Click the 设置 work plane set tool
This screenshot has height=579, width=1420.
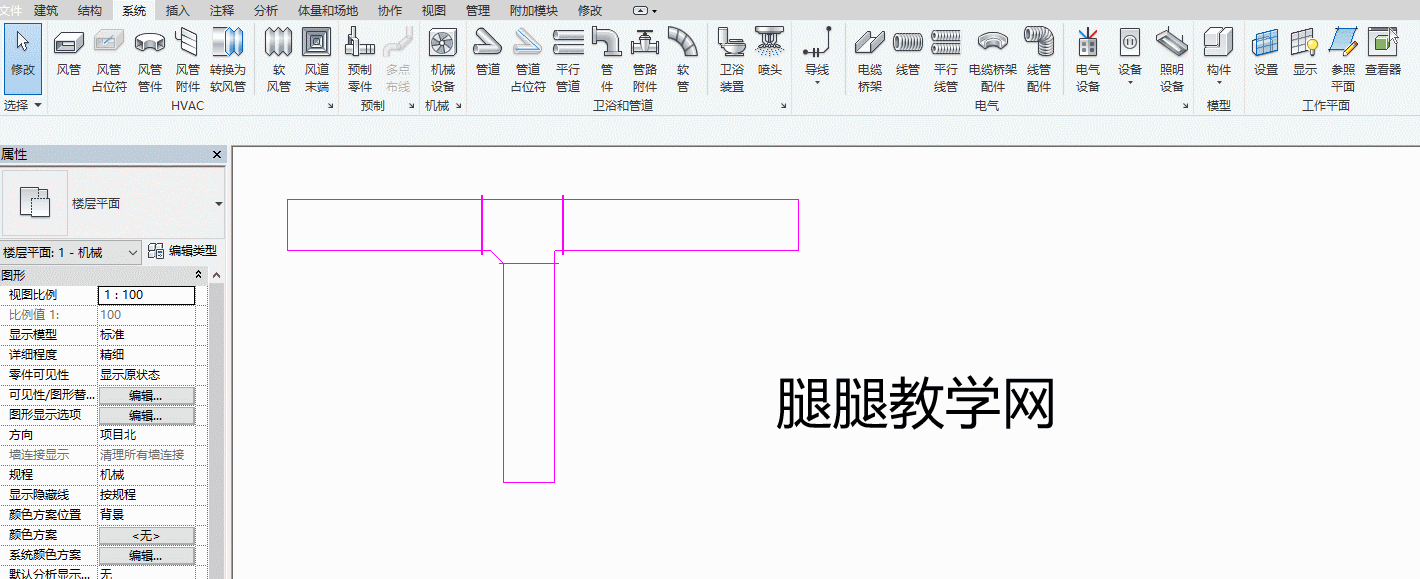1266,52
